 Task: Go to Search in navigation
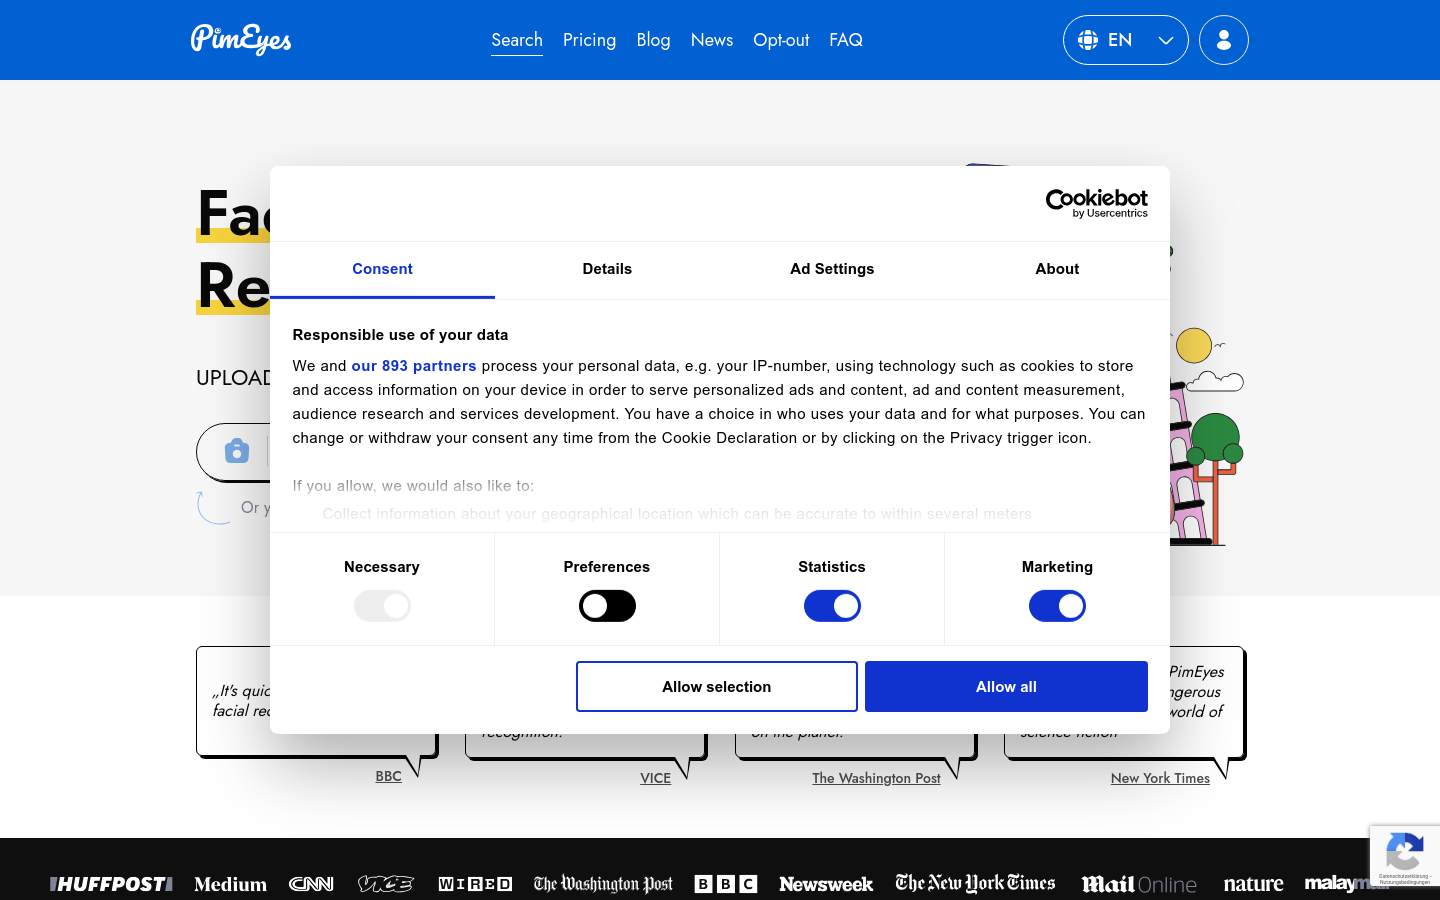[x=517, y=40]
